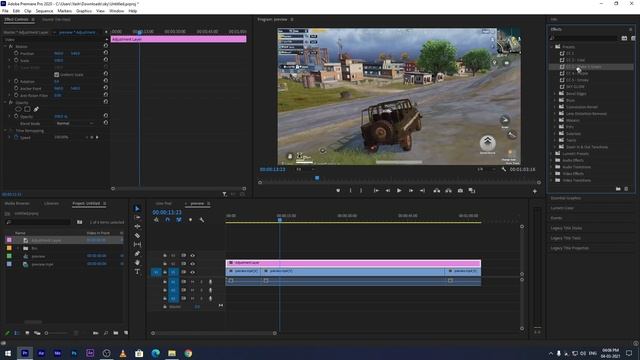Image resolution: width=640 pixels, height=360 pixels.
Task: Open the File menu
Action: tap(5, 11)
